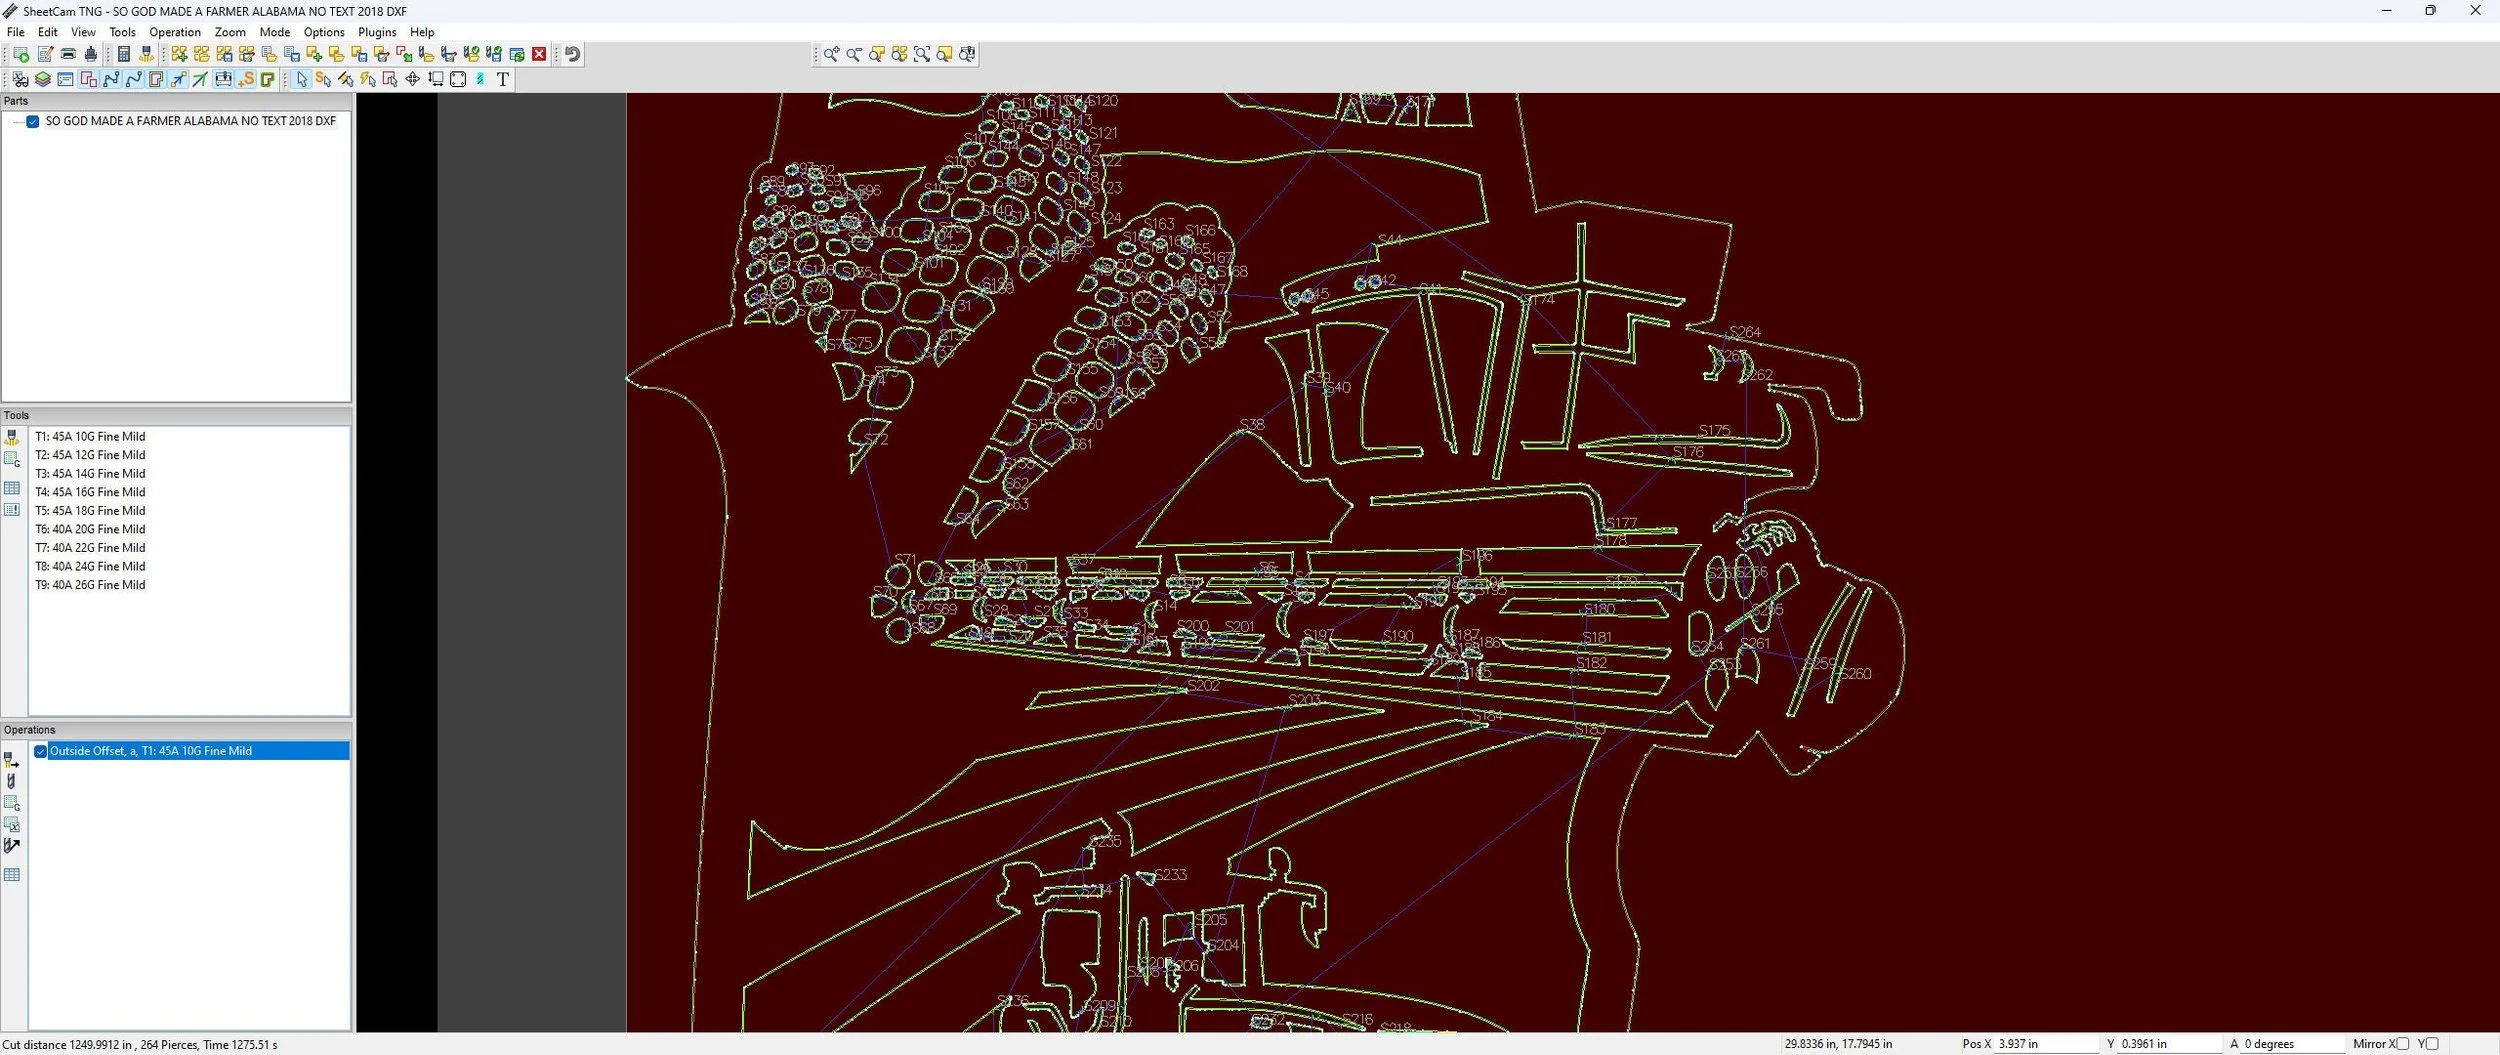The image size is (2500, 1055).
Task: Uncheck the Outside Offset operation checkbox
Action: pos(41,751)
